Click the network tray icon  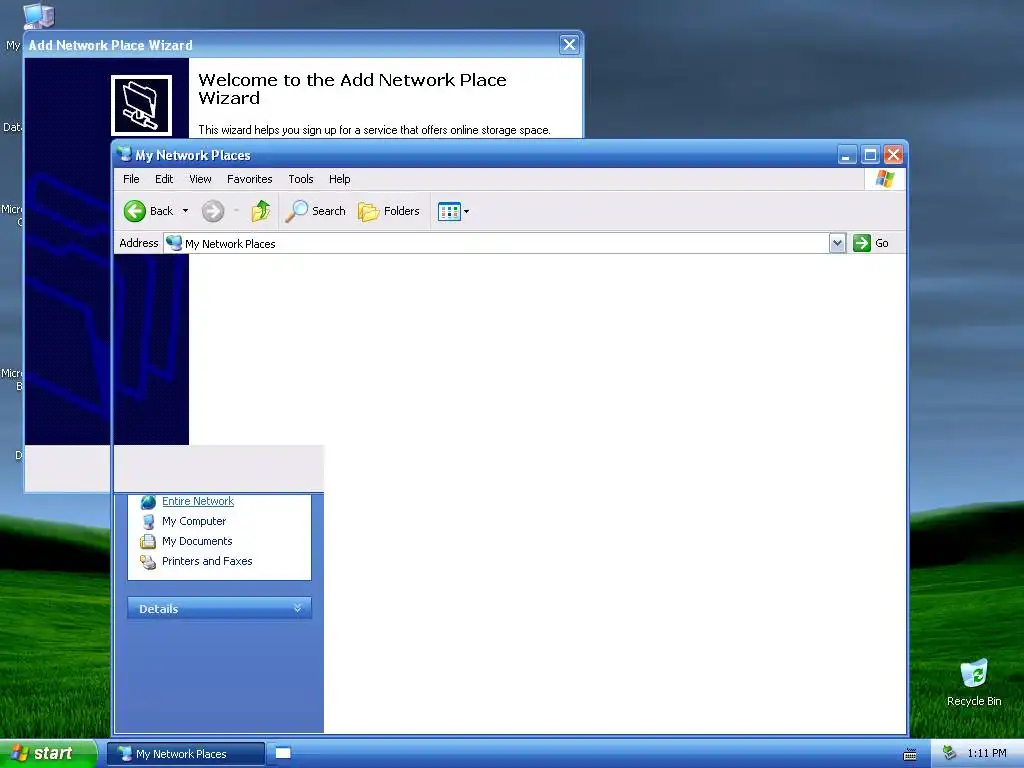[x=950, y=753]
